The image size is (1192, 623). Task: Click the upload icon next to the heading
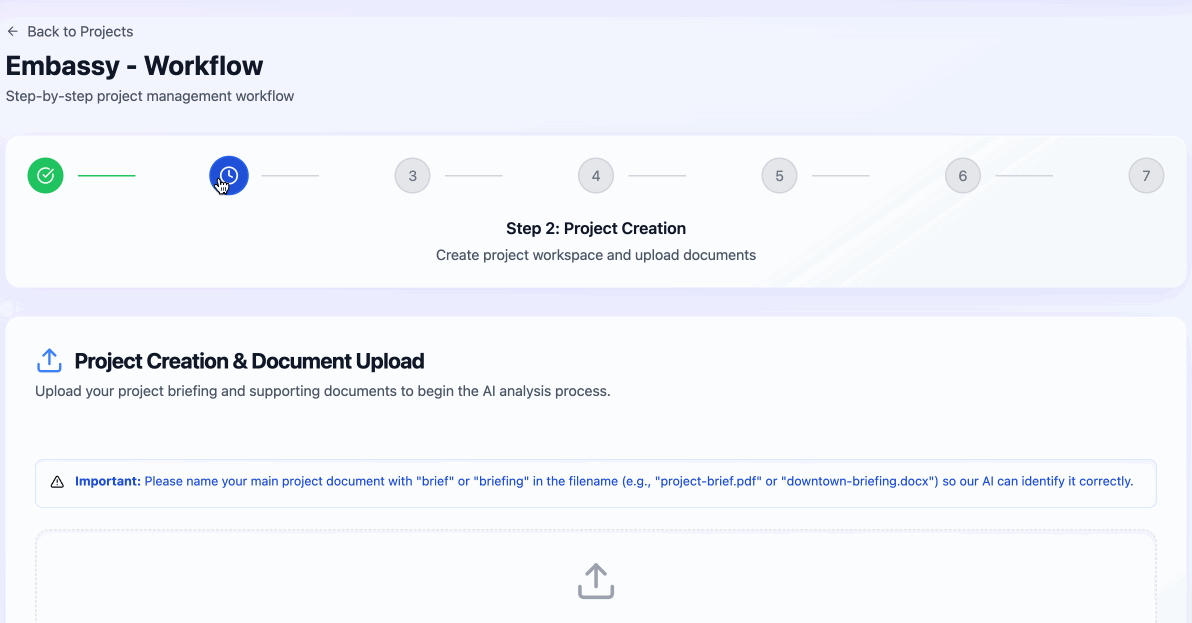(49, 360)
